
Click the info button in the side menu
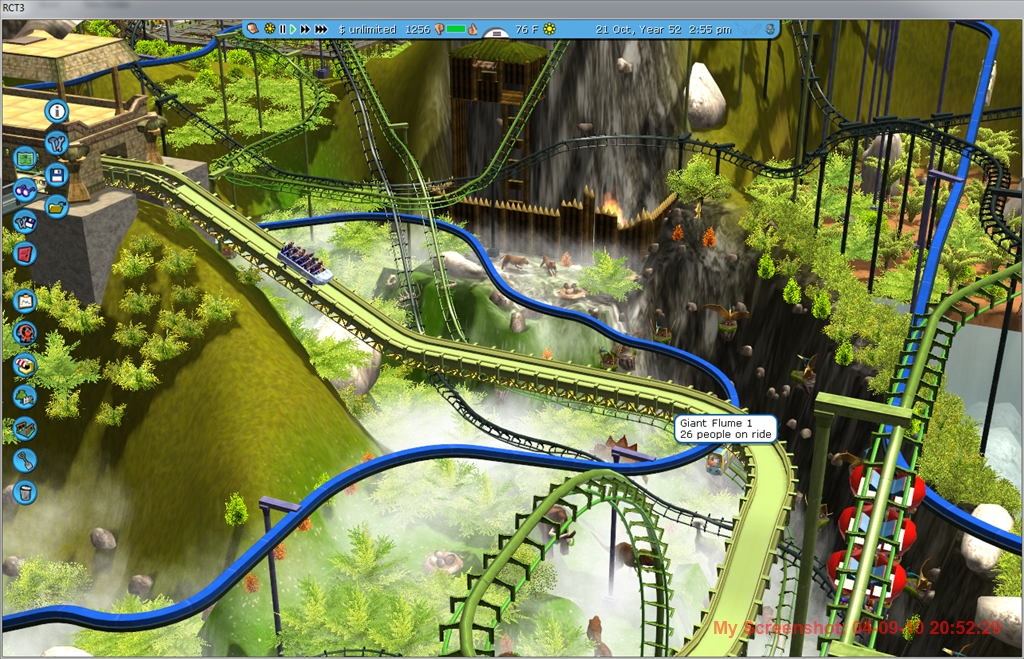click(56, 111)
